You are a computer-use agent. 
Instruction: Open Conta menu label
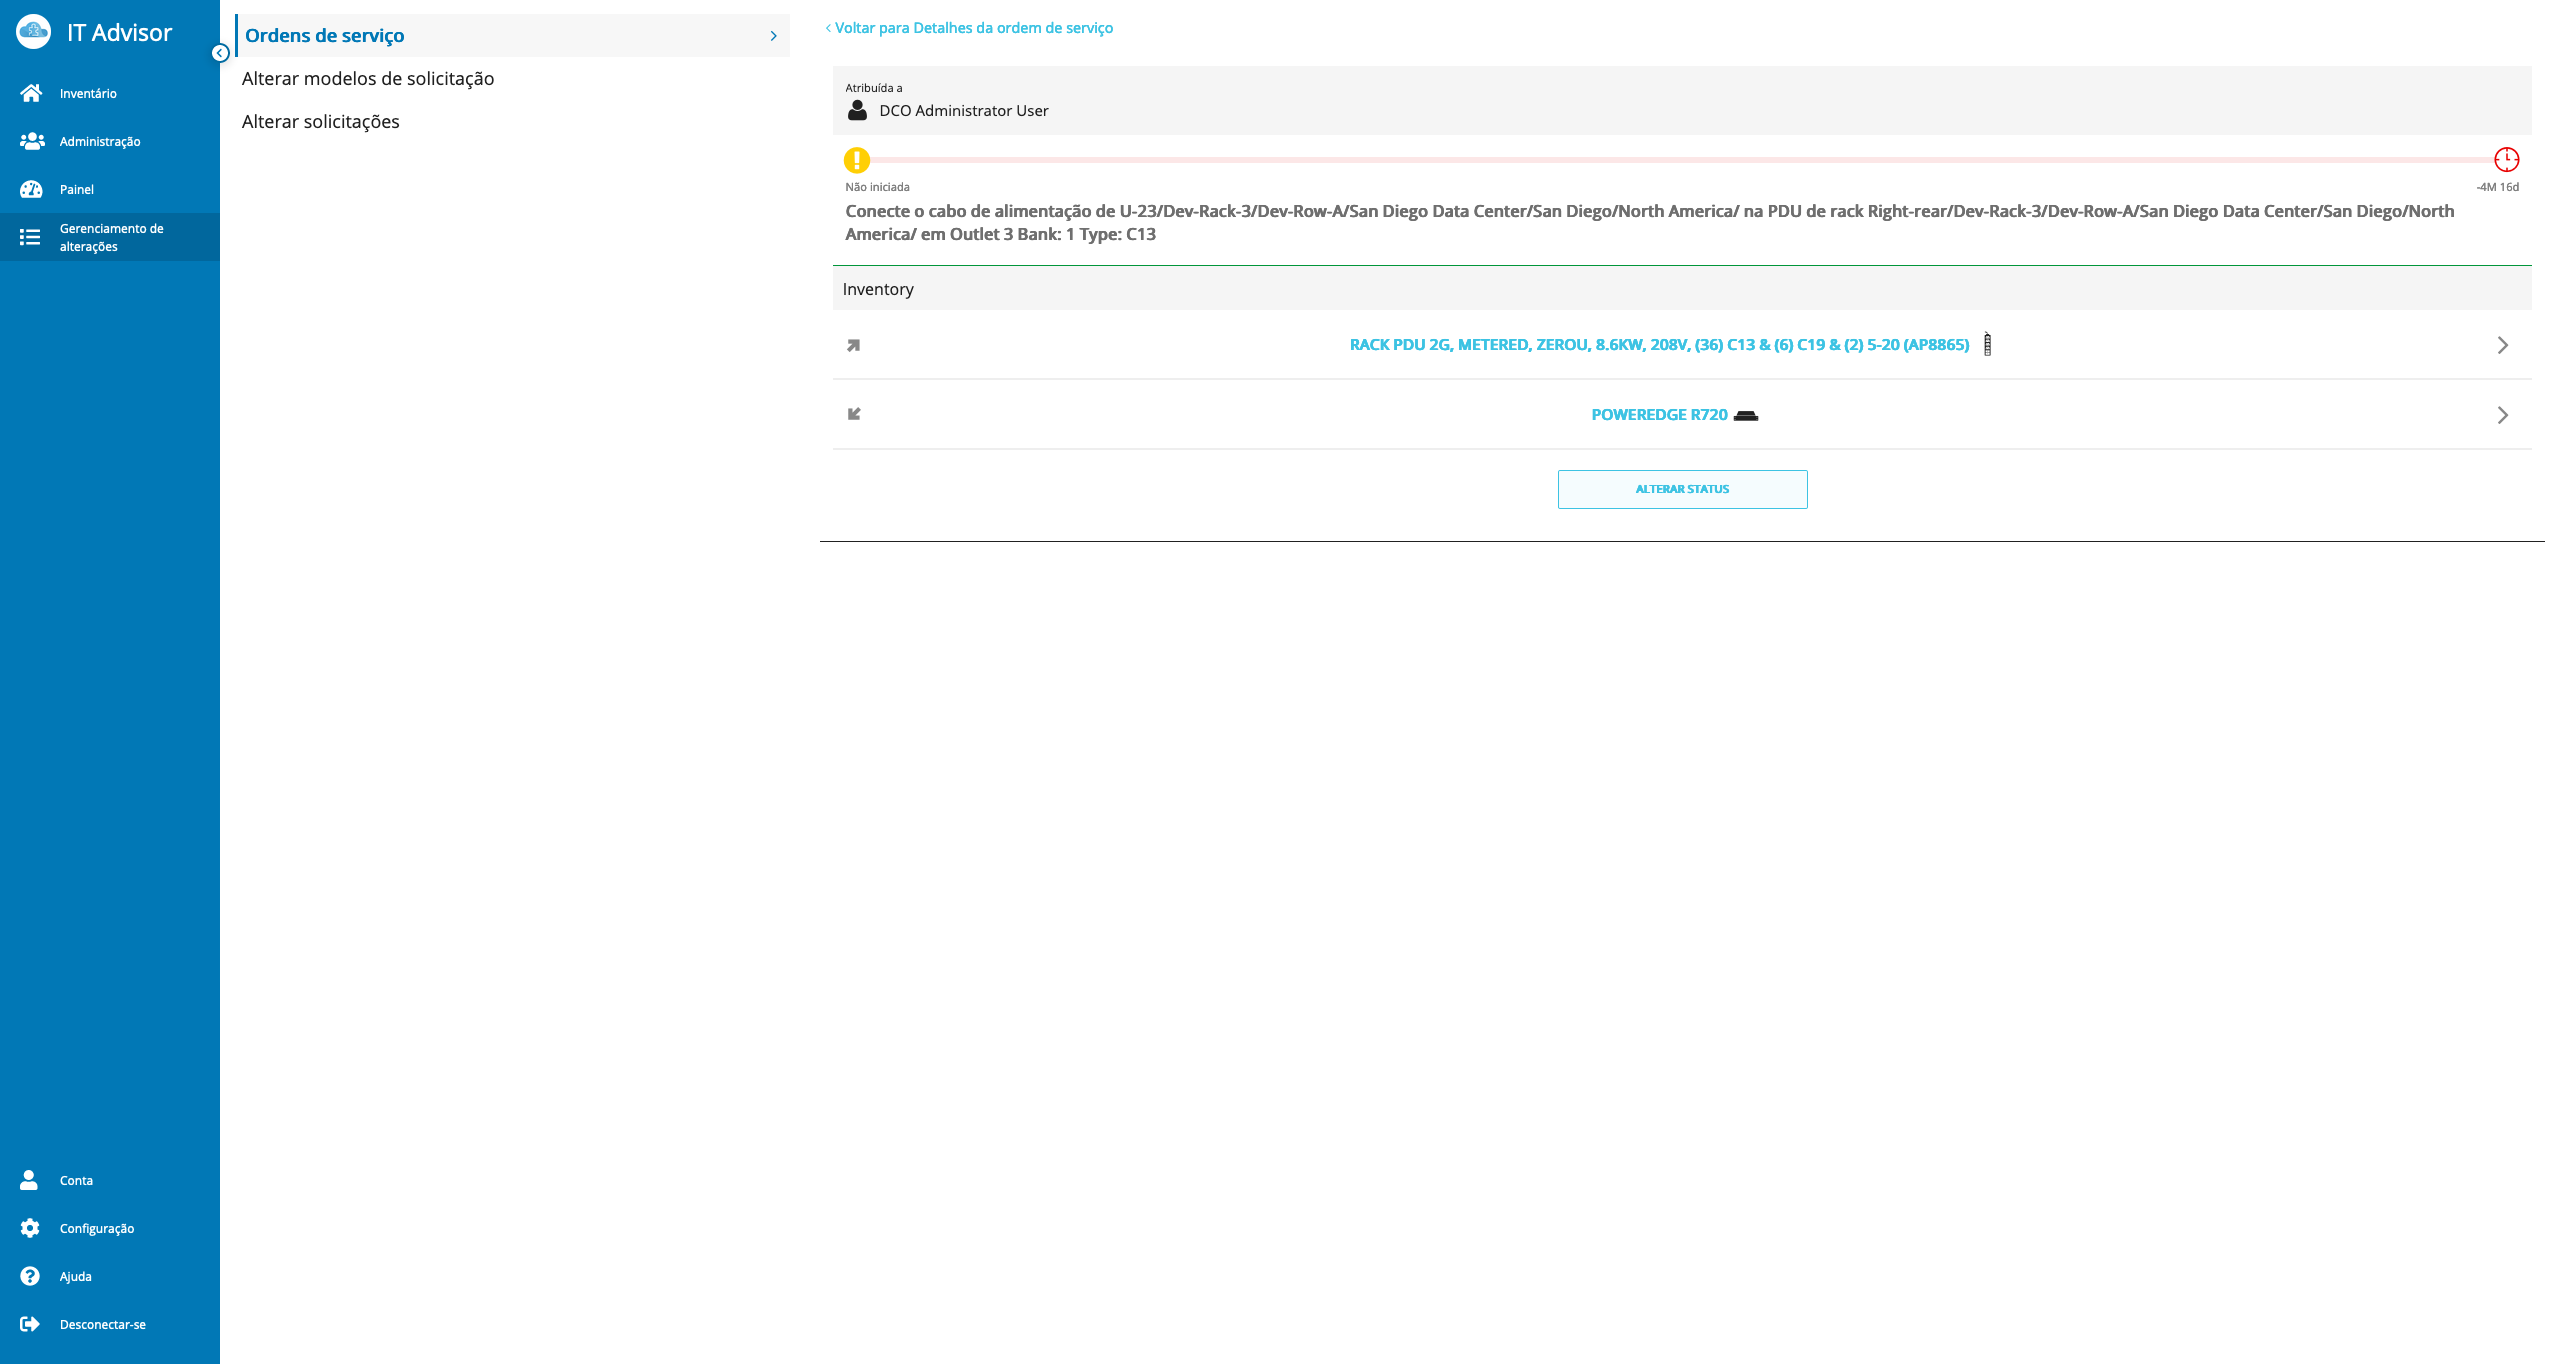[76, 1180]
